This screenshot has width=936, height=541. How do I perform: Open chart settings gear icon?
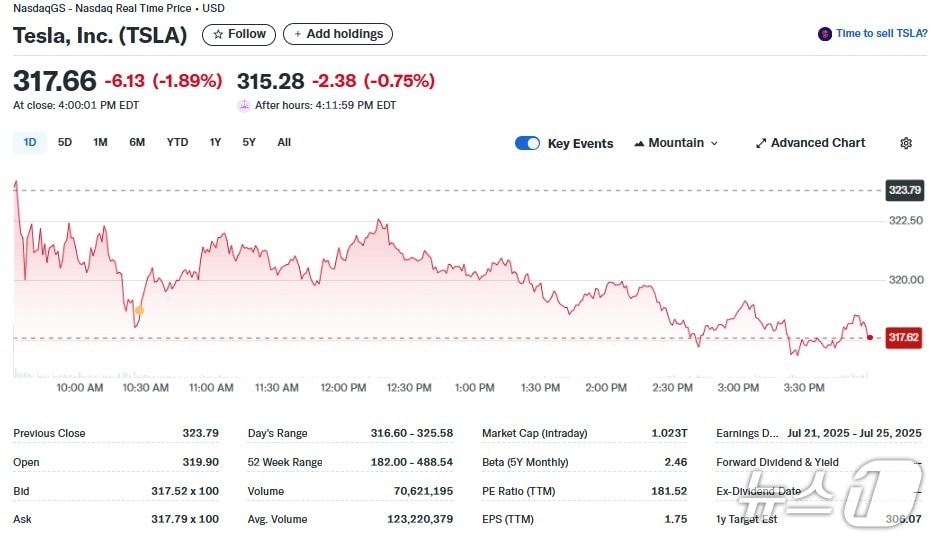(x=905, y=143)
